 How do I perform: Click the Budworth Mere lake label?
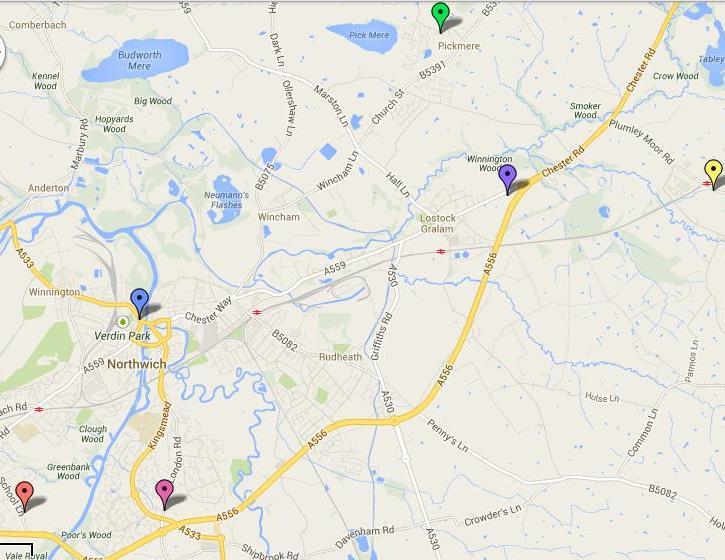pos(140,60)
